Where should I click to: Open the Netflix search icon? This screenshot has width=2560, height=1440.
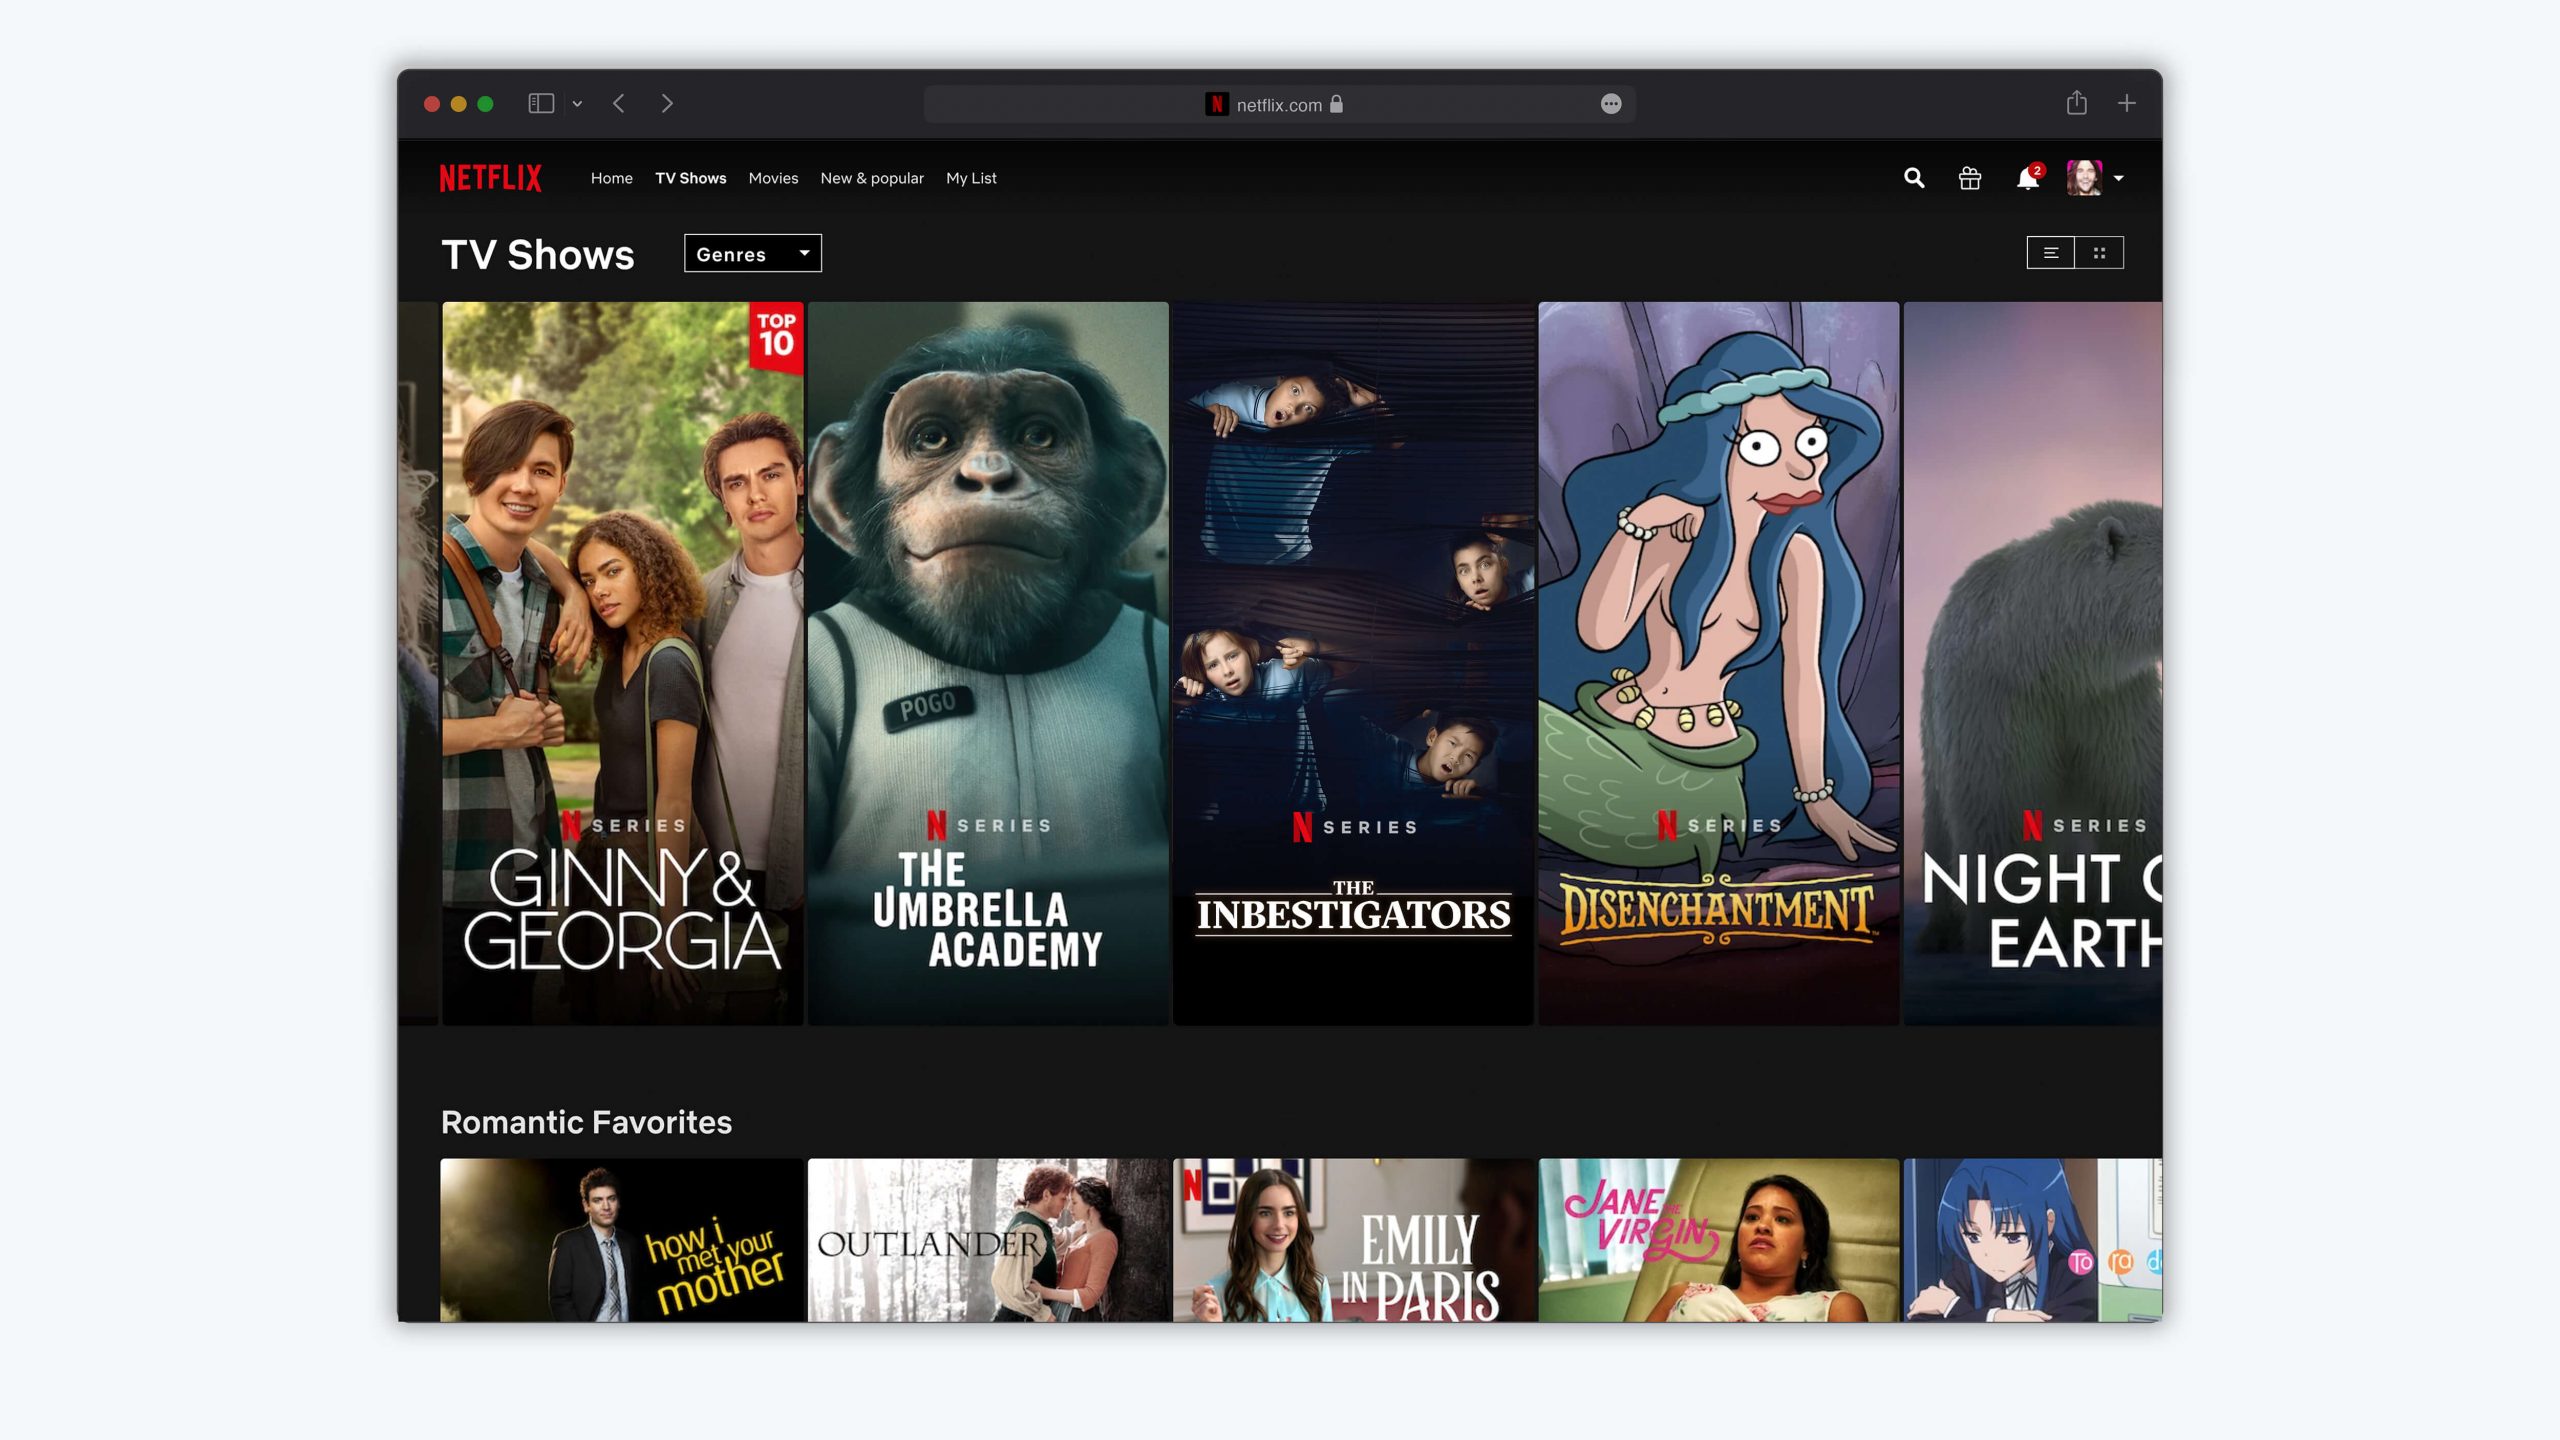1913,178
